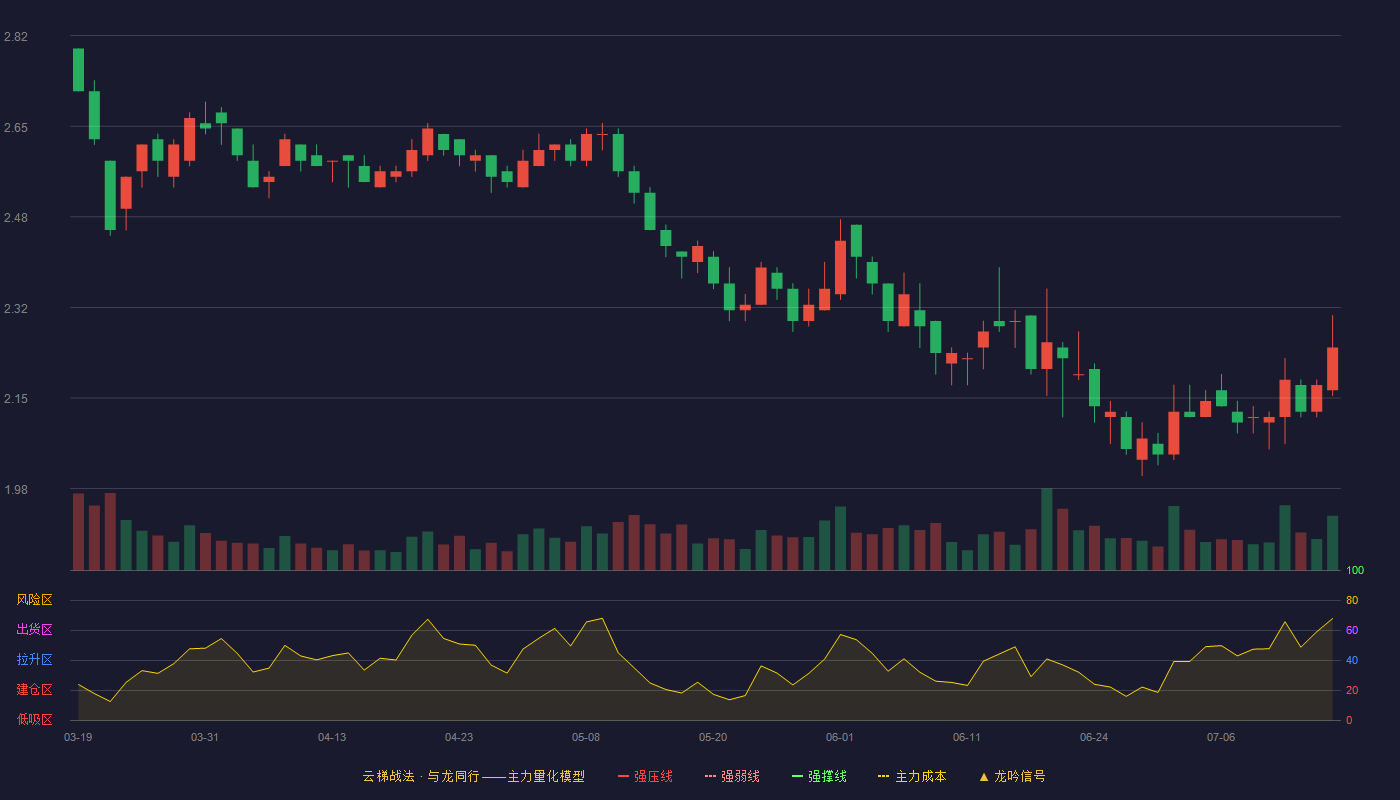The image size is (1400, 800).
Task: Click the 风险区 zone label
Action: point(34,600)
